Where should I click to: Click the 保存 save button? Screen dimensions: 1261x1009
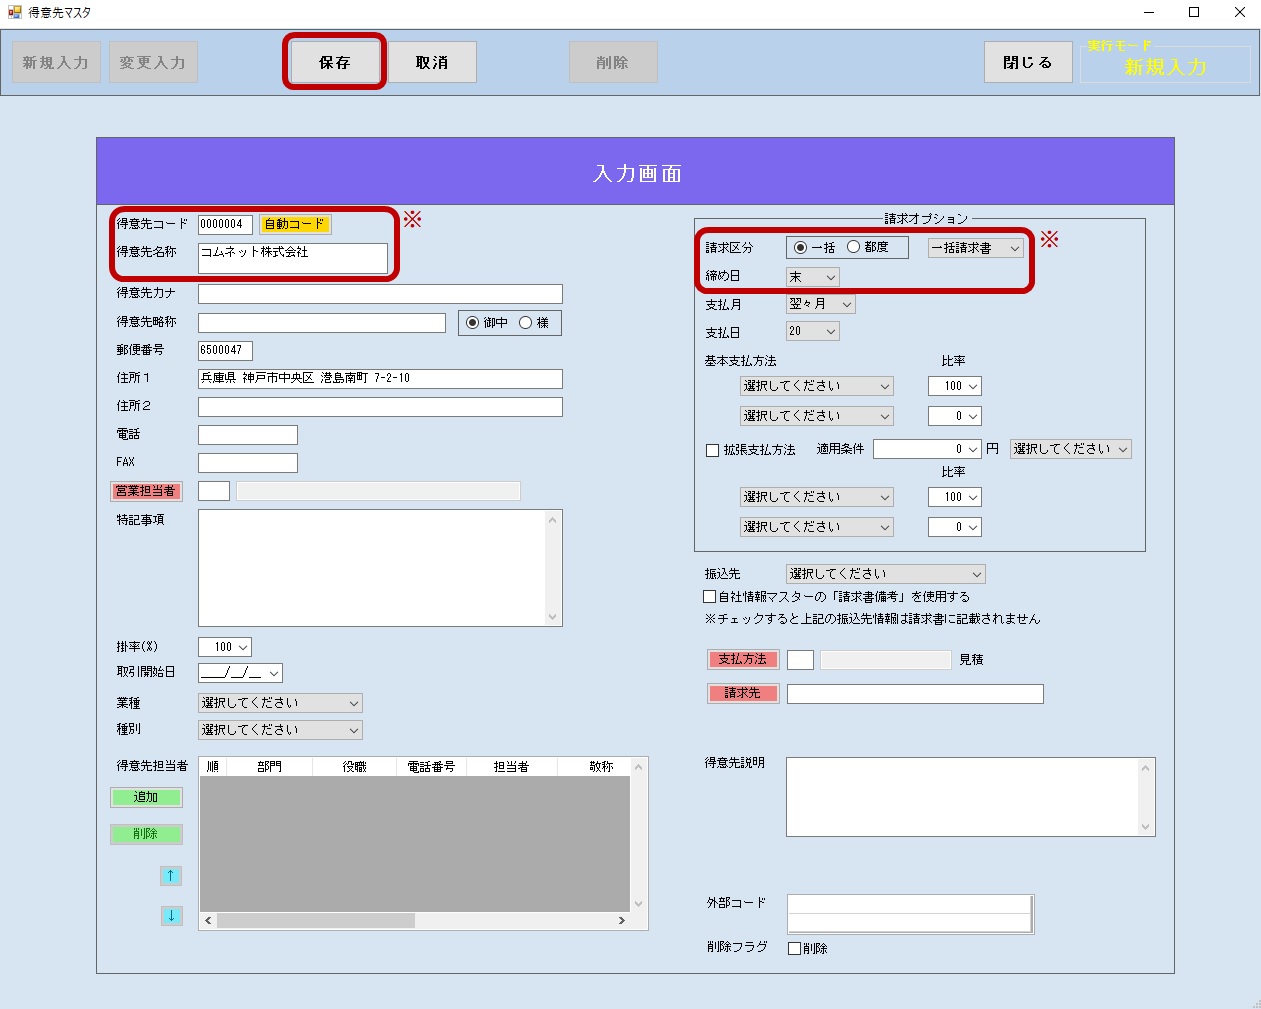click(x=335, y=62)
